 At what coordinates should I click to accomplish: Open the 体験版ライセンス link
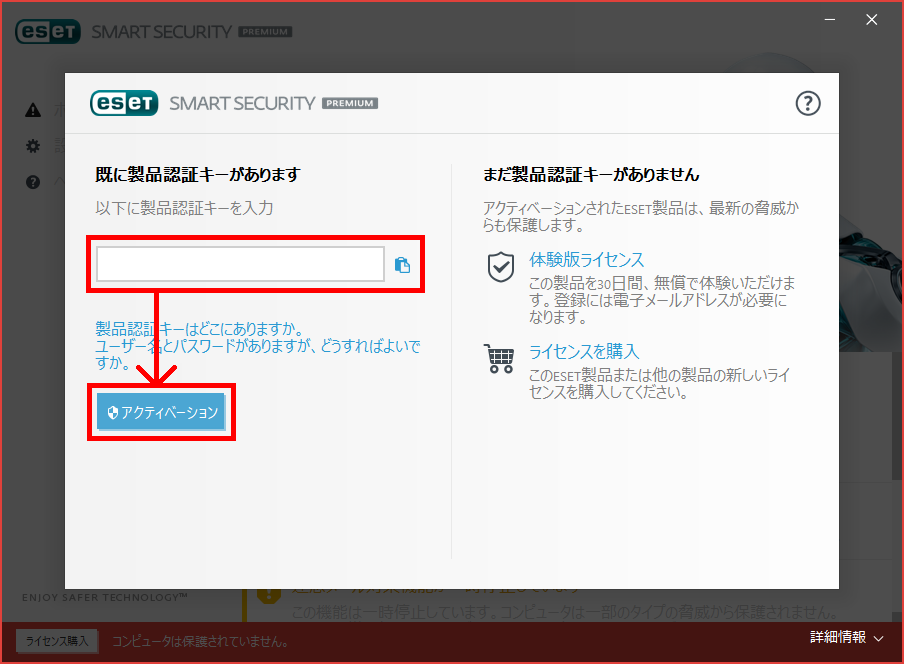[586, 259]
